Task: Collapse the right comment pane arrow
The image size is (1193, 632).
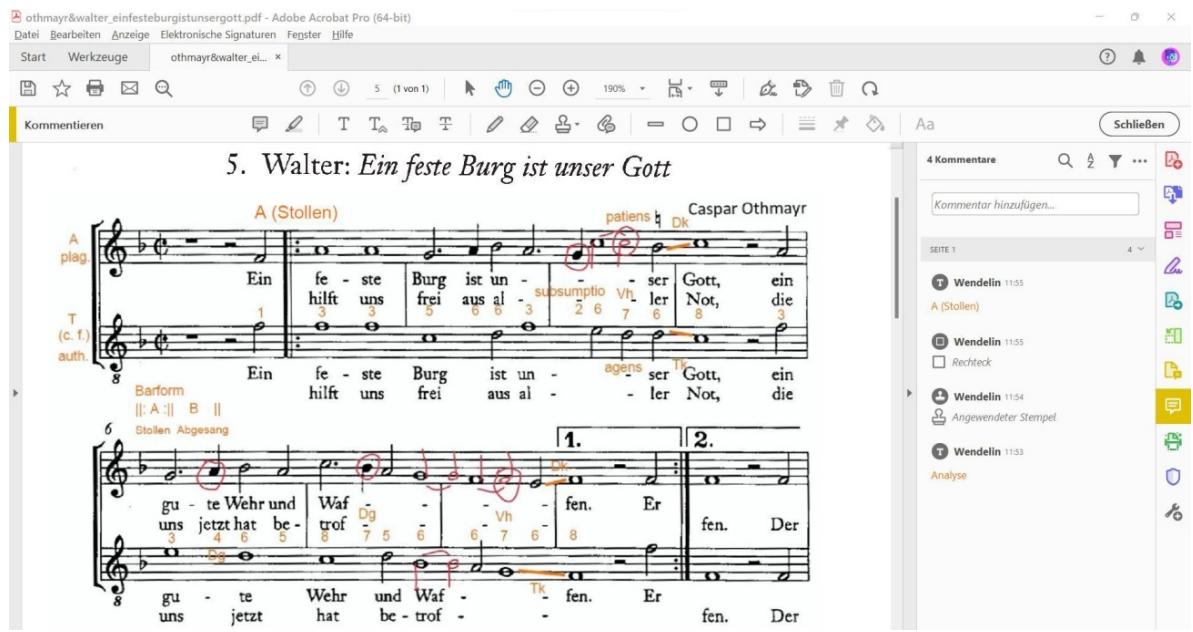Action: (908, 393)
